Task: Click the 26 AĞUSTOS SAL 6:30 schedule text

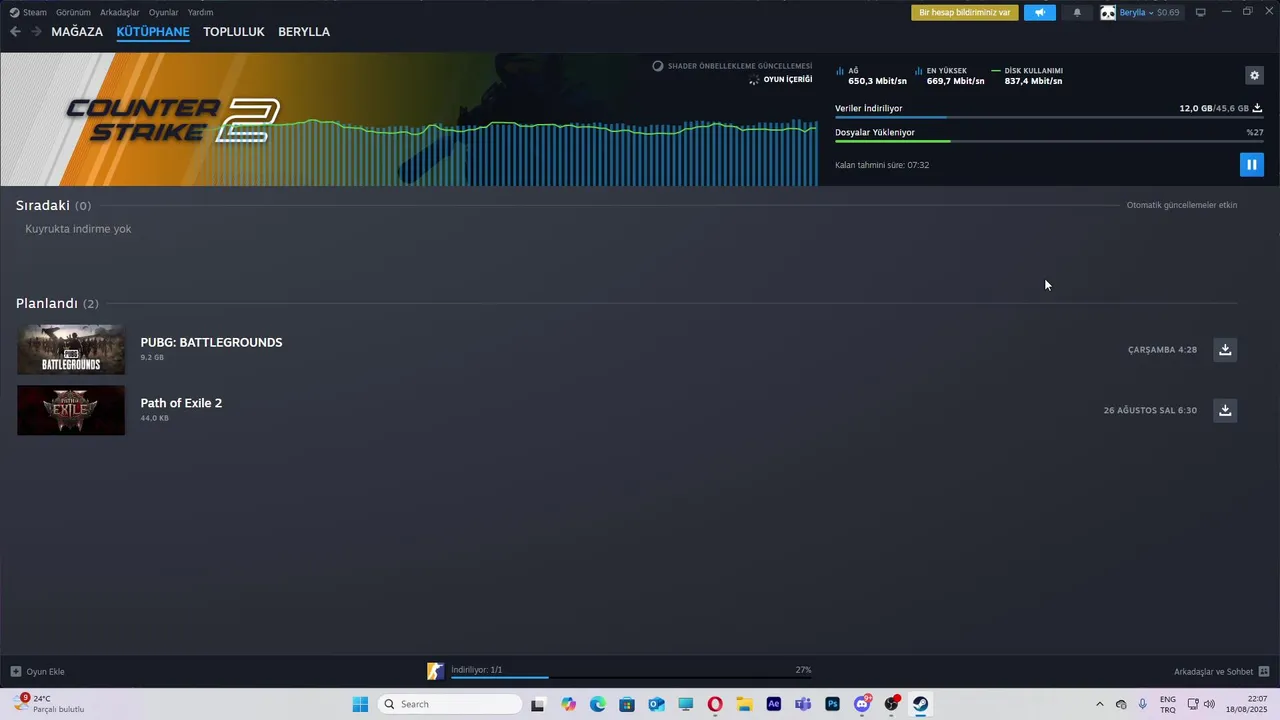Action: pyautogui.click(x=1150, y=410)
